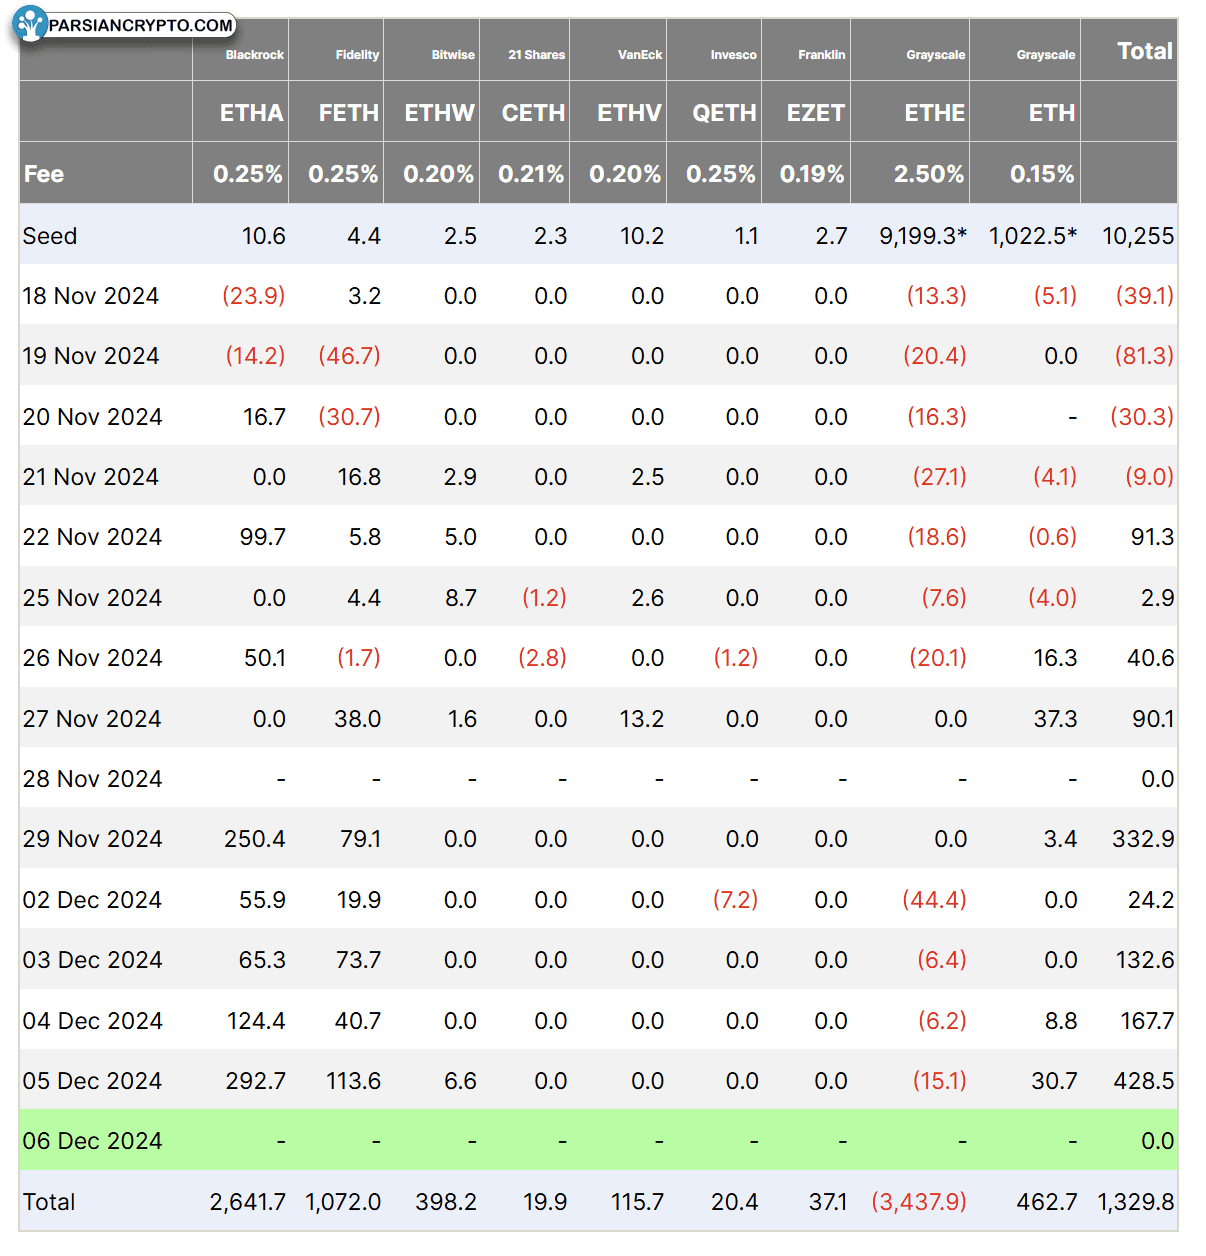Select the ETHE ticker header

tap(935, 113)
